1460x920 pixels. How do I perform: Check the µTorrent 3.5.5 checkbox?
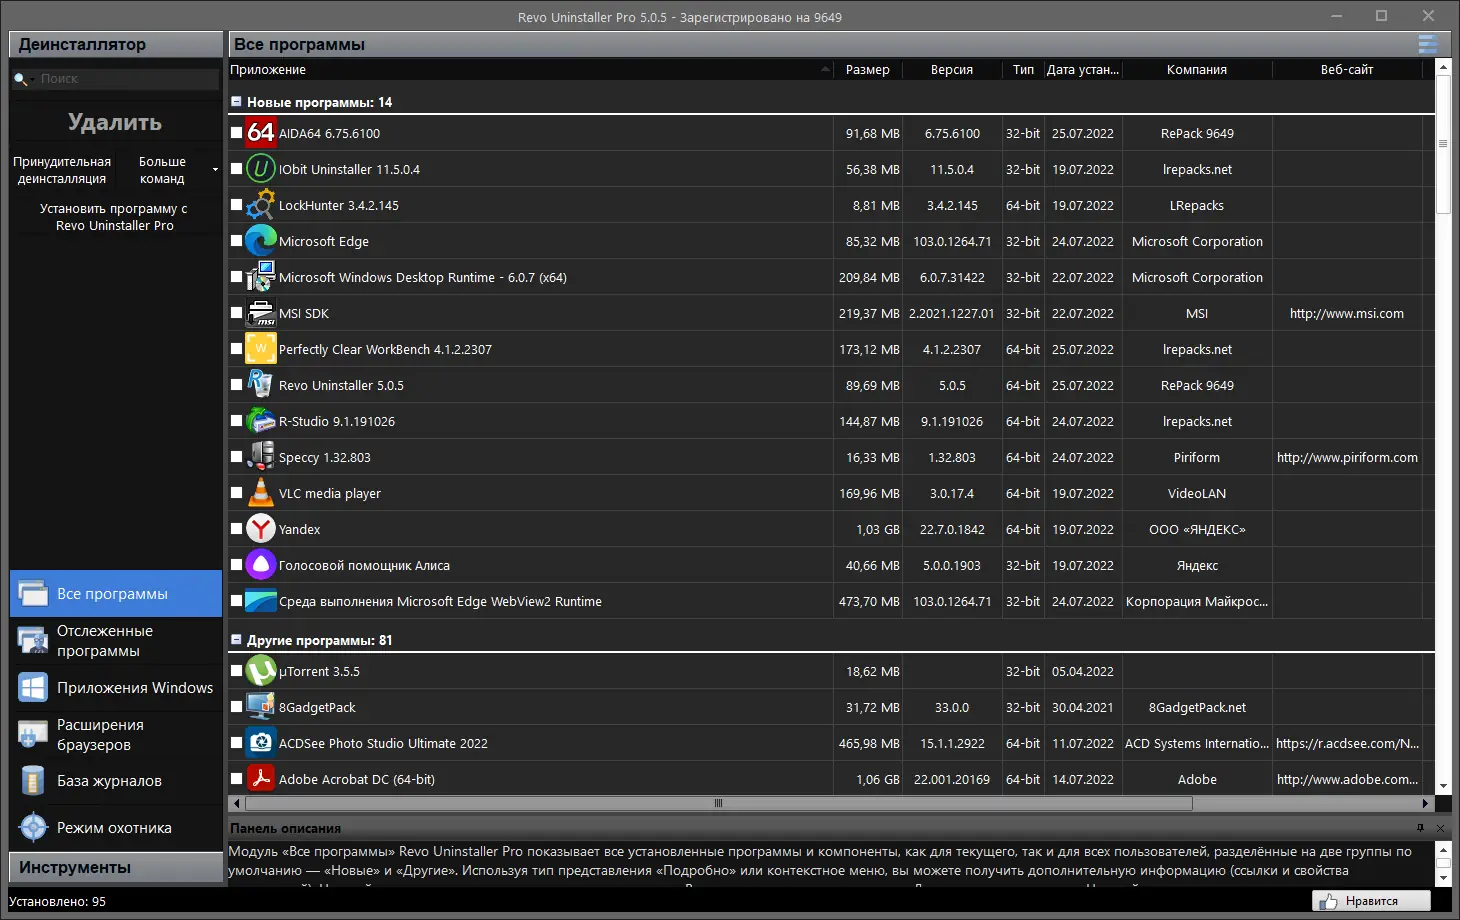pyautogui.click(x=237, y=670)
